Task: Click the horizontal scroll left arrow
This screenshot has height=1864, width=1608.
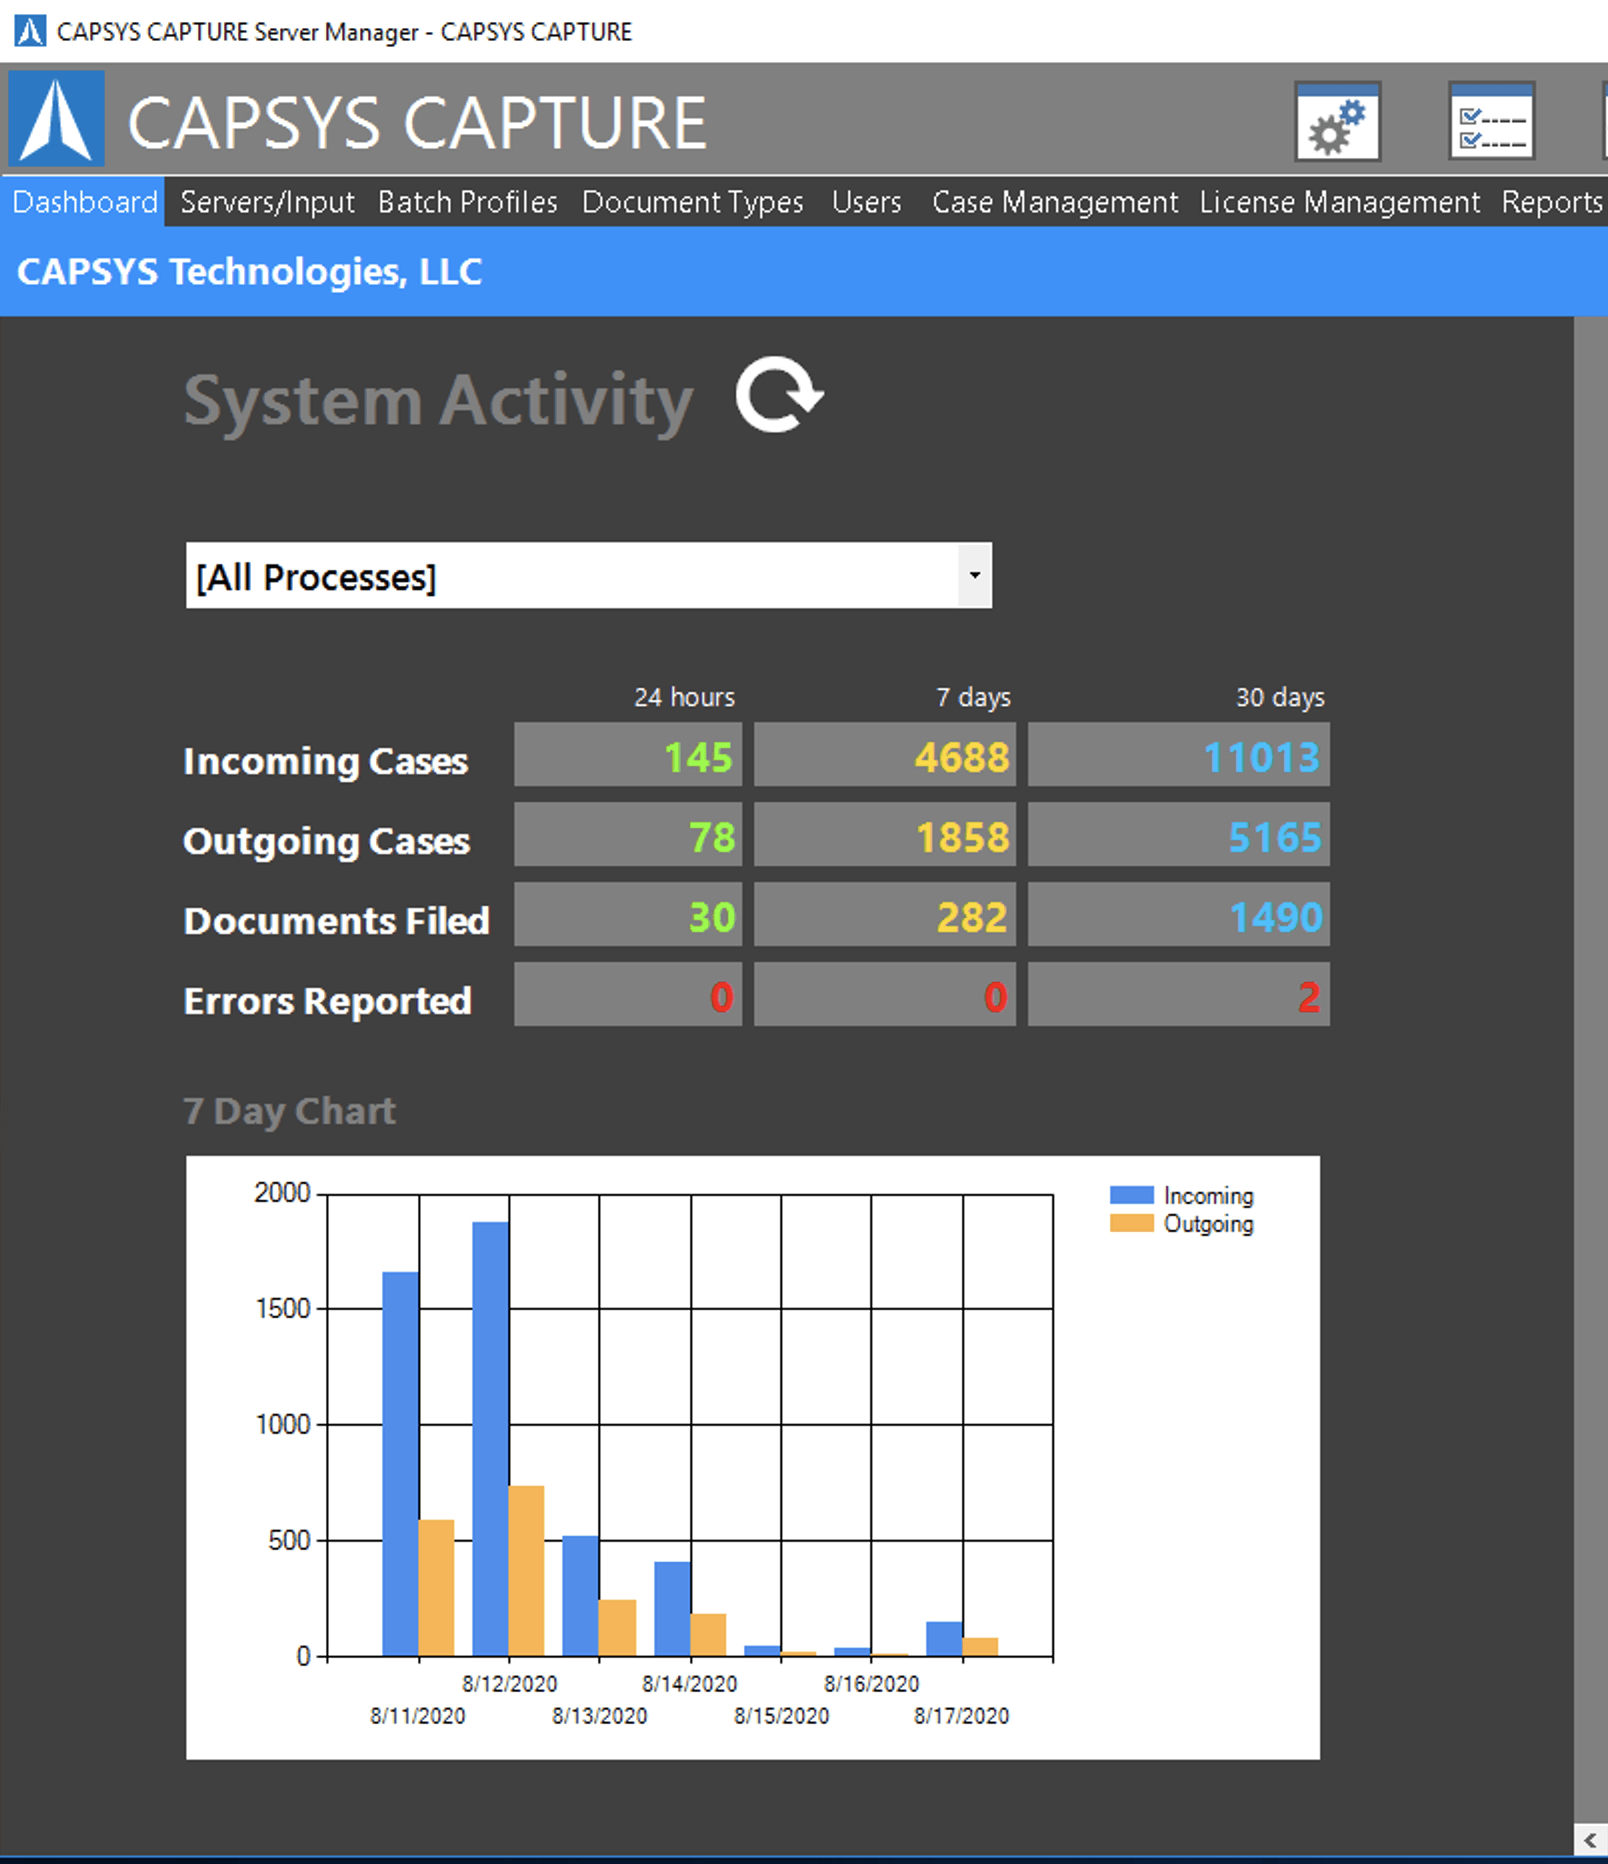Action: [x=1590, y=1840]
